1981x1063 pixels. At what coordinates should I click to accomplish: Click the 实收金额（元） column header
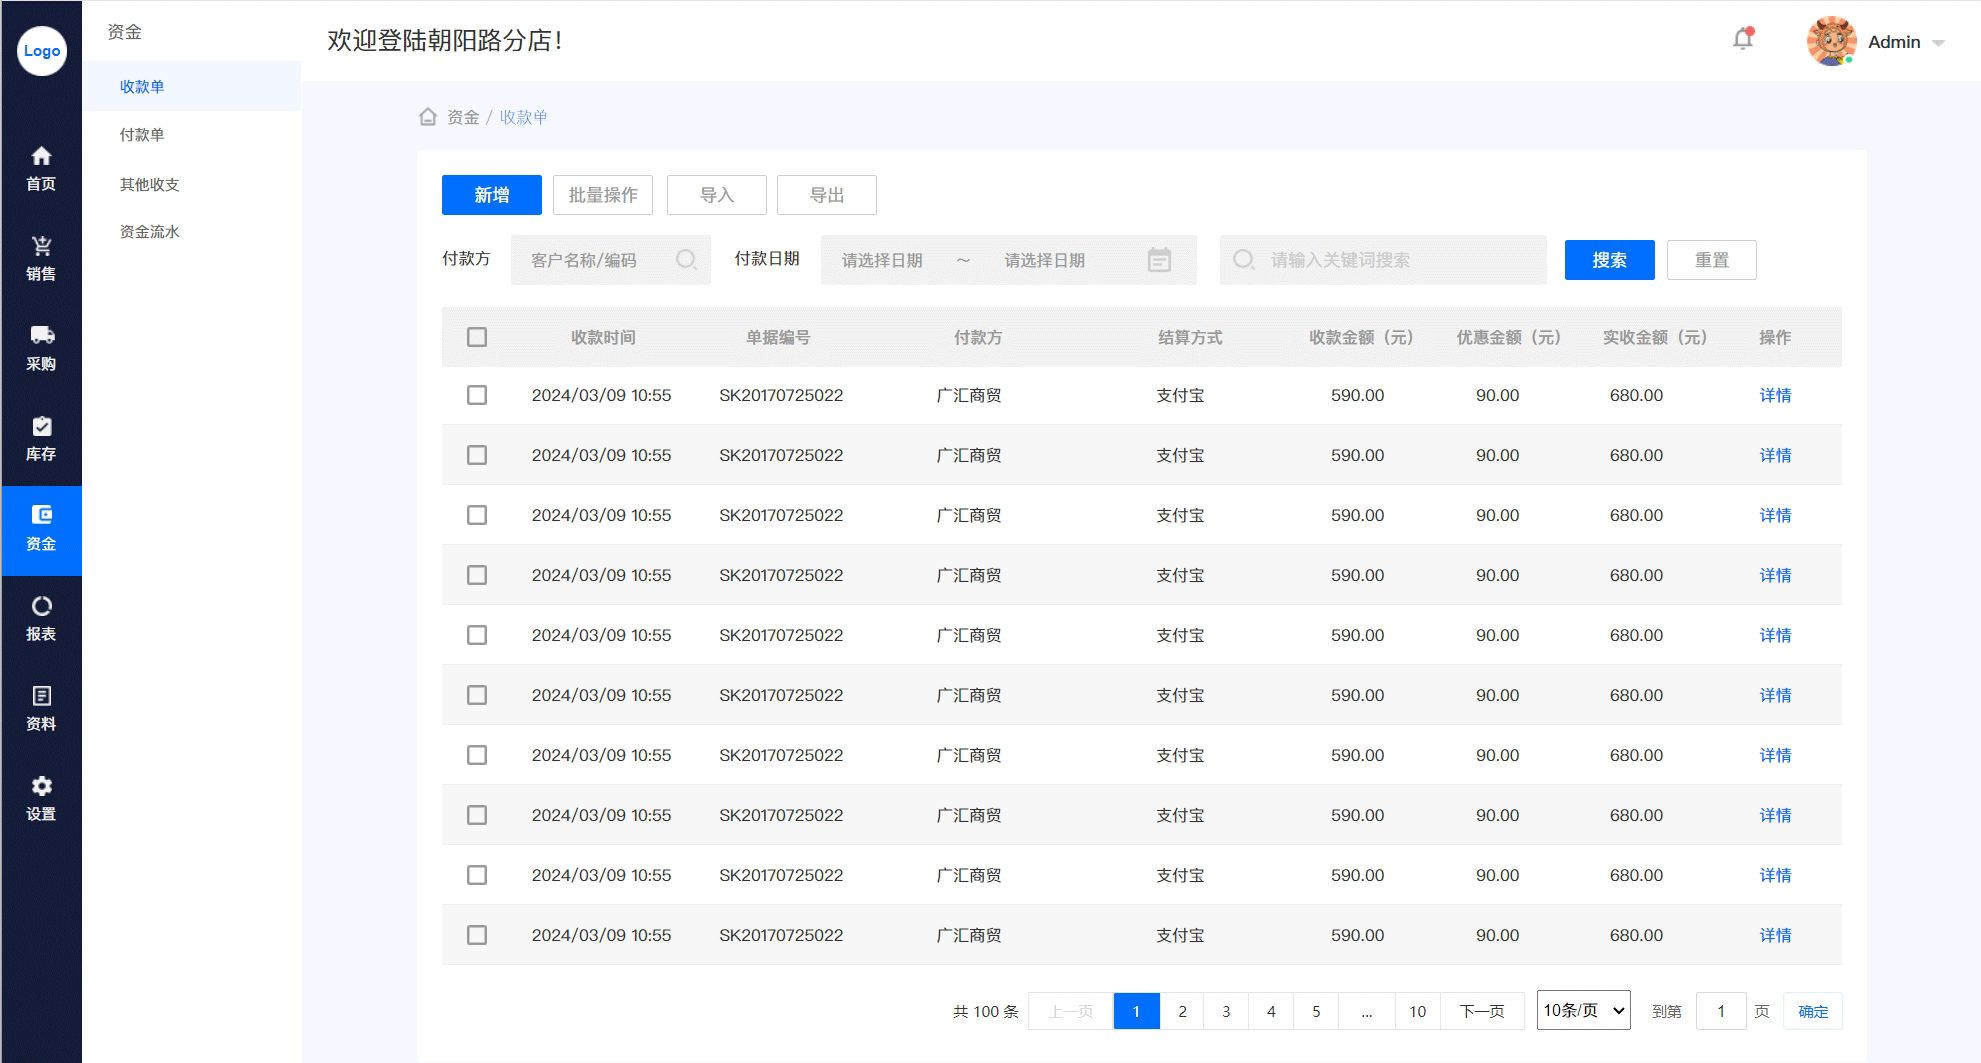click(x=1655, y=337)
